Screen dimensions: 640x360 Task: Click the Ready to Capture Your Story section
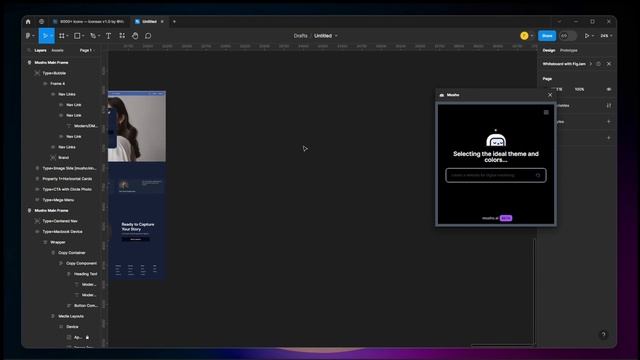pos(137,231)
